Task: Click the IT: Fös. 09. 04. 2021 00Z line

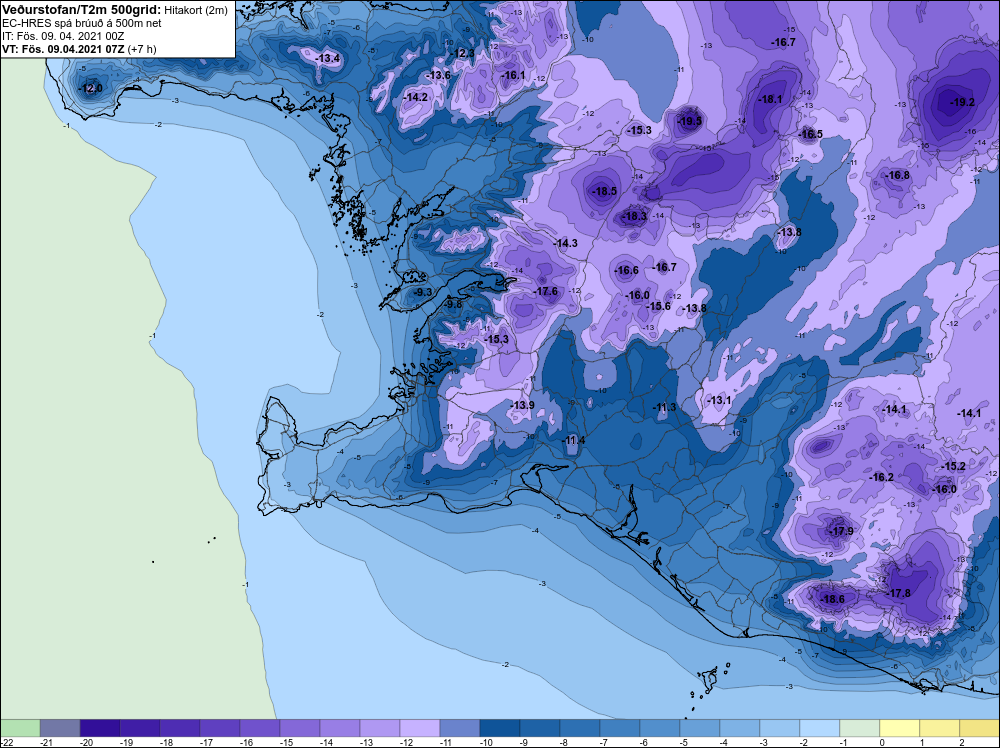Action: (x=63, y=36)
